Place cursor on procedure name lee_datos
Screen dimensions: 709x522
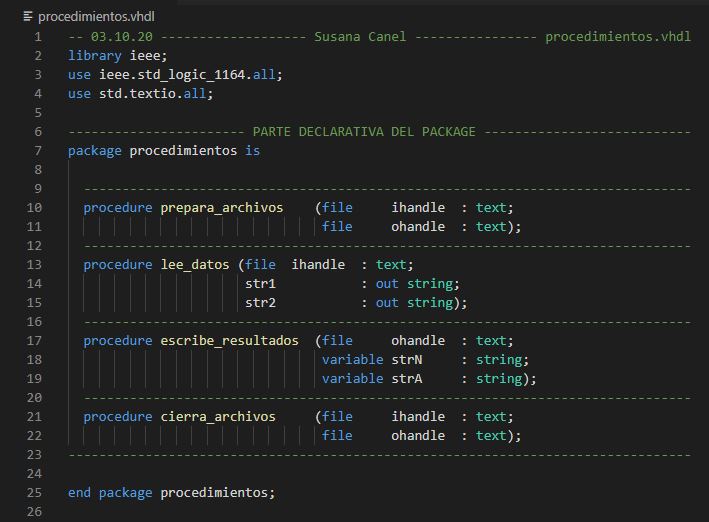194,265
